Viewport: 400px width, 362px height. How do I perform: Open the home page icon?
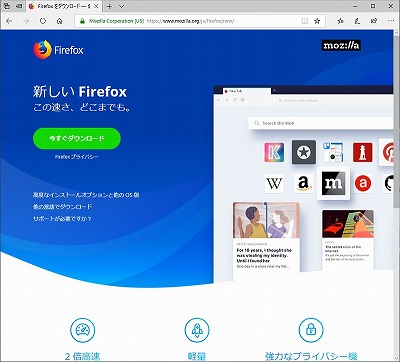60,21
